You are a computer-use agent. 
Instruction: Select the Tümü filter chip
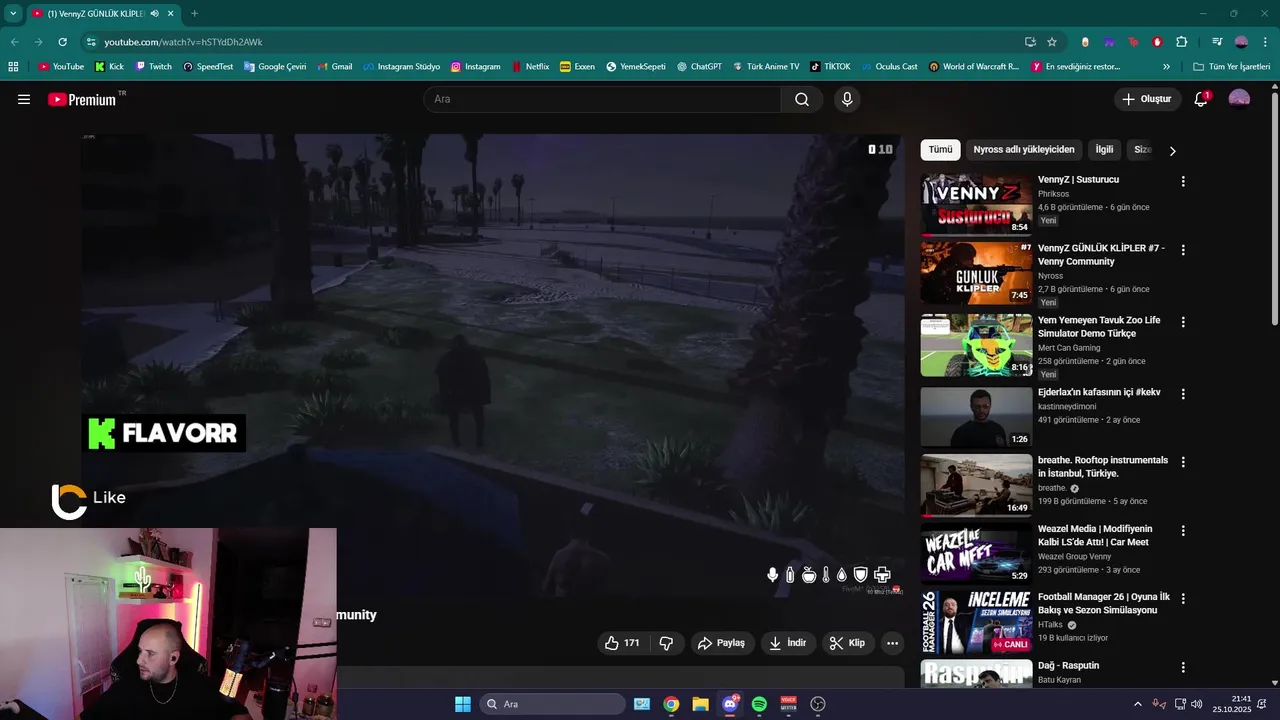941,150
